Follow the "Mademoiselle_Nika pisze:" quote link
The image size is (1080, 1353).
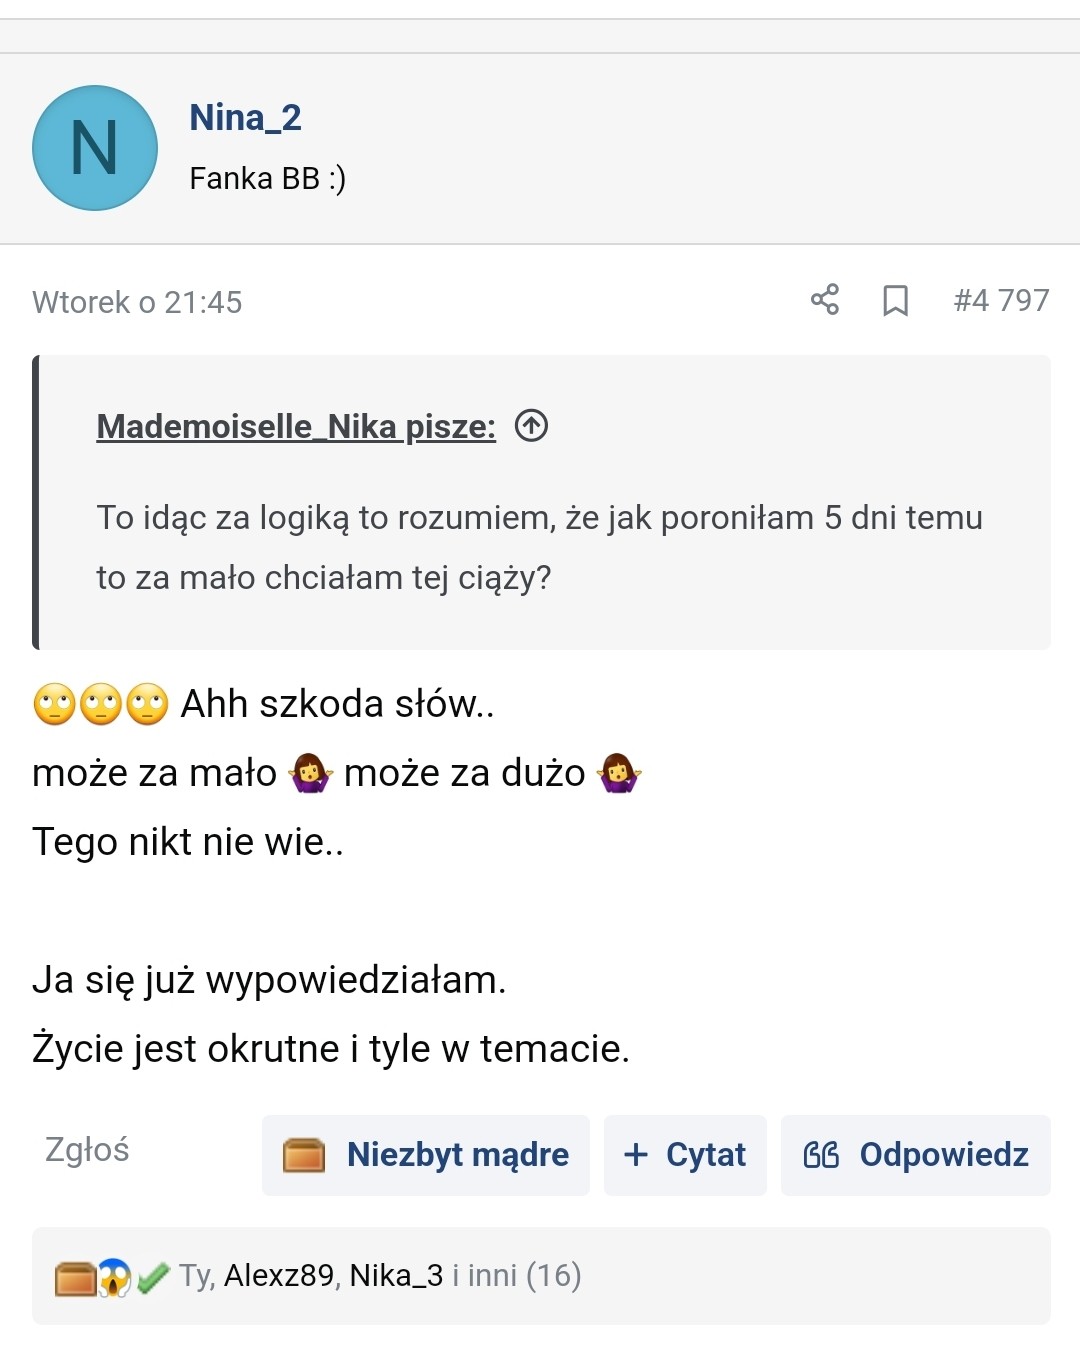coord(295,427)
